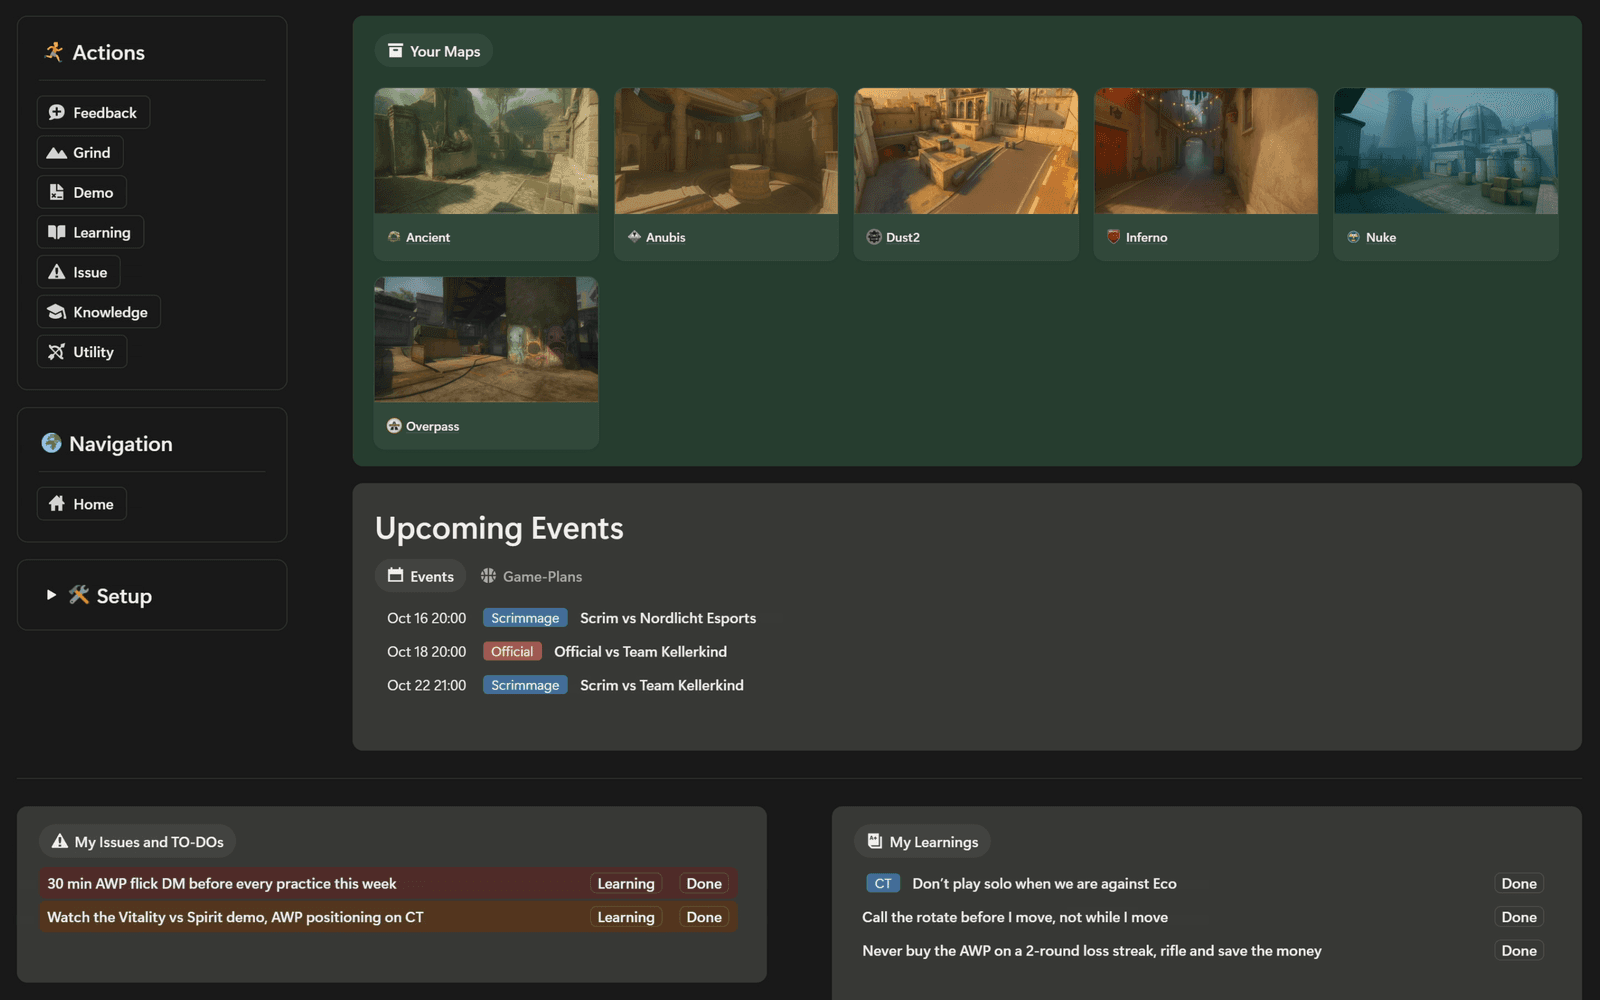Click the Ancient map badge icon
This screenshot has width=1600, height=1000.
coord(394,237)
